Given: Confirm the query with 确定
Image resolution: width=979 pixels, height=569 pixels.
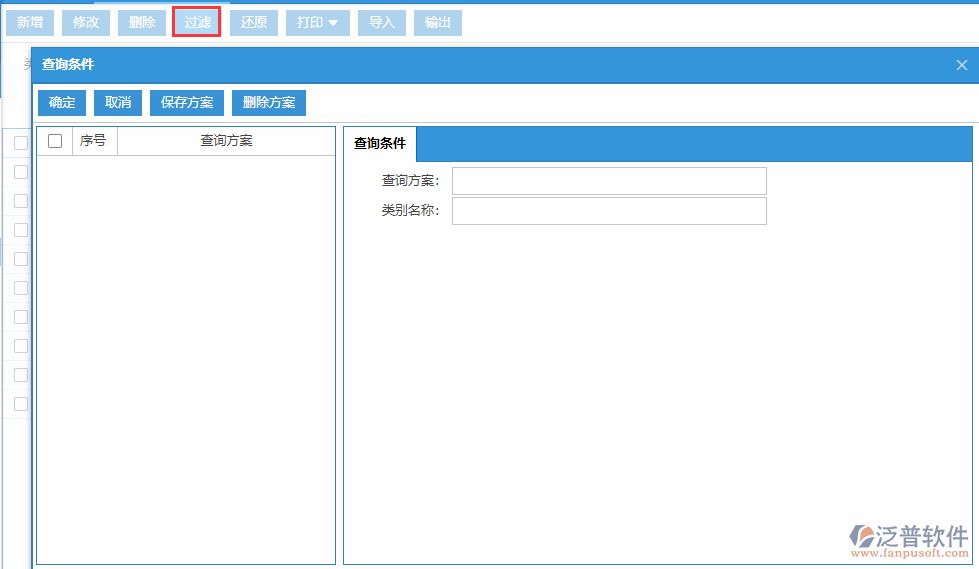Looking at the screenshot, I should (x=62, y=102).
